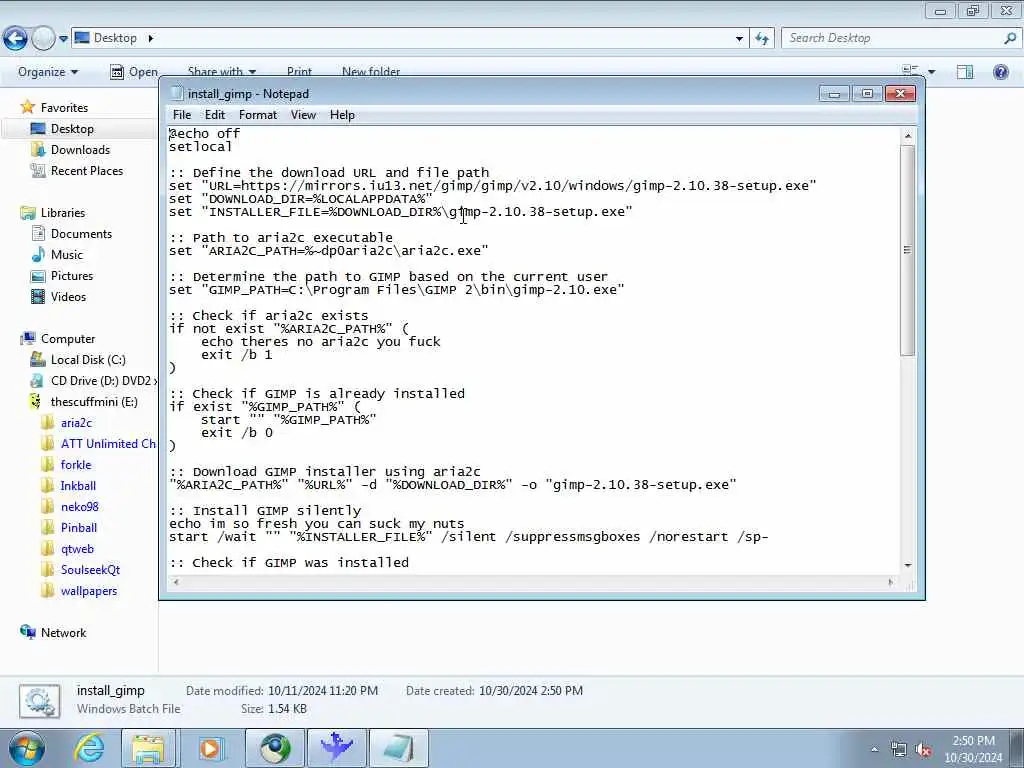1024x768 pixels.
Task: Click Notepad vertical scrollbar up arrow
Action: tap(908, 135)
